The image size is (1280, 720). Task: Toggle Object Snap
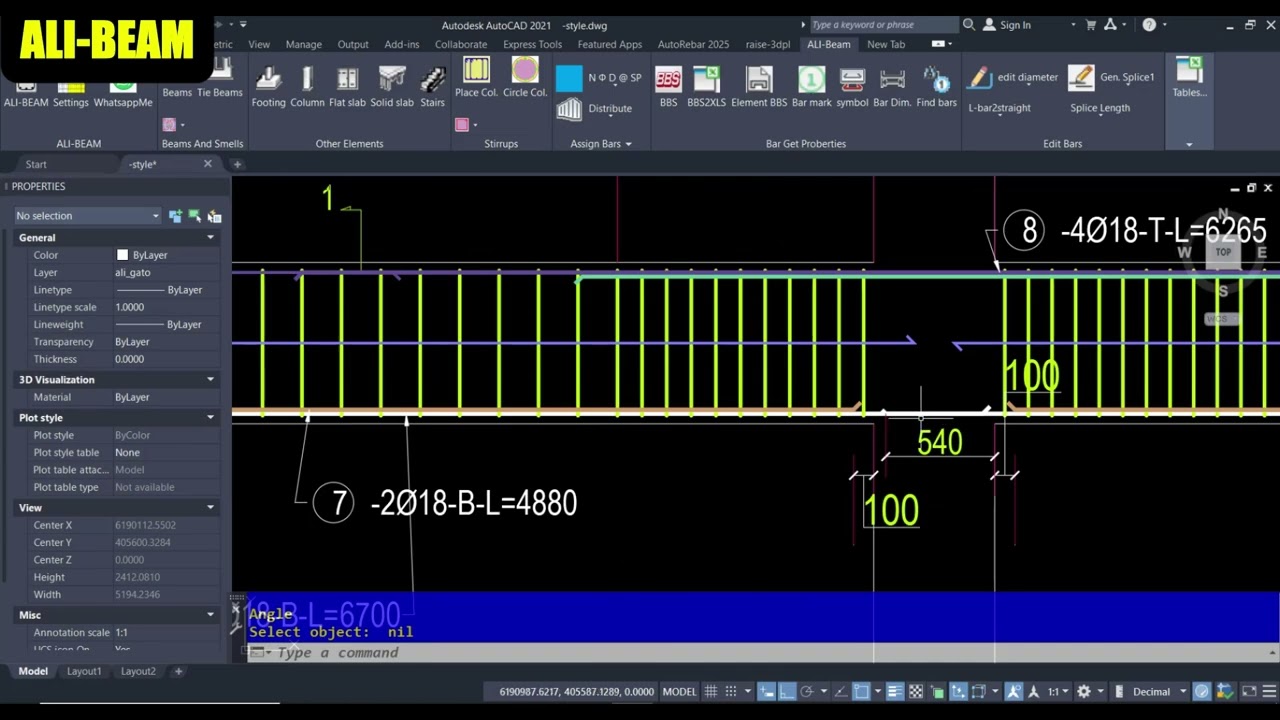coord(861,691)
